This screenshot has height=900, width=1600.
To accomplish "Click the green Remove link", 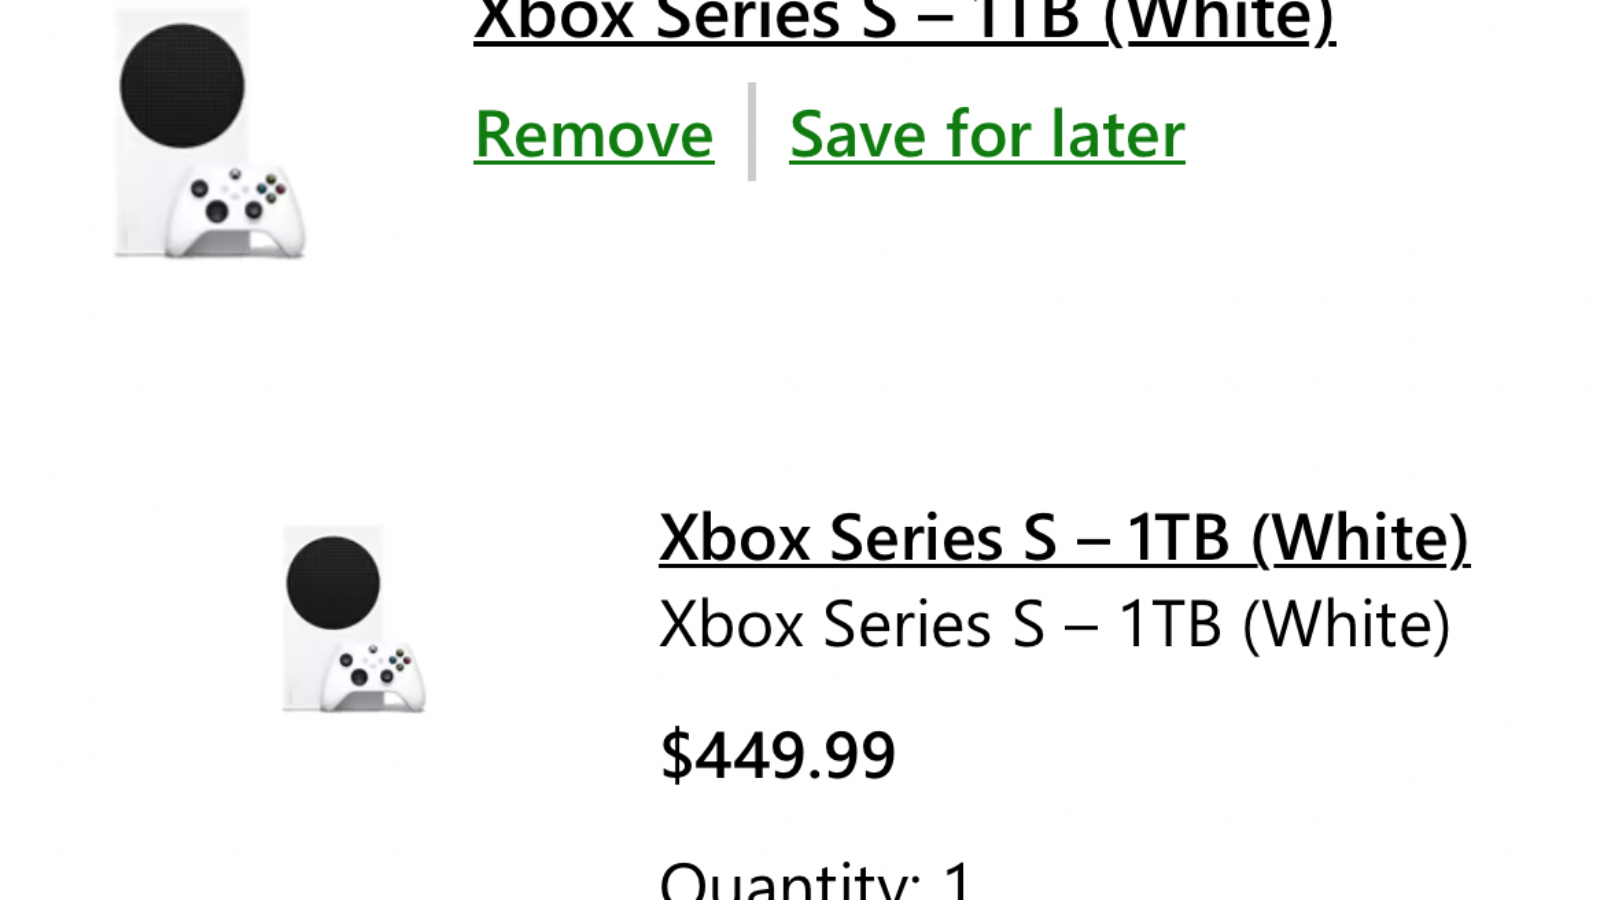I will [594, 134].
